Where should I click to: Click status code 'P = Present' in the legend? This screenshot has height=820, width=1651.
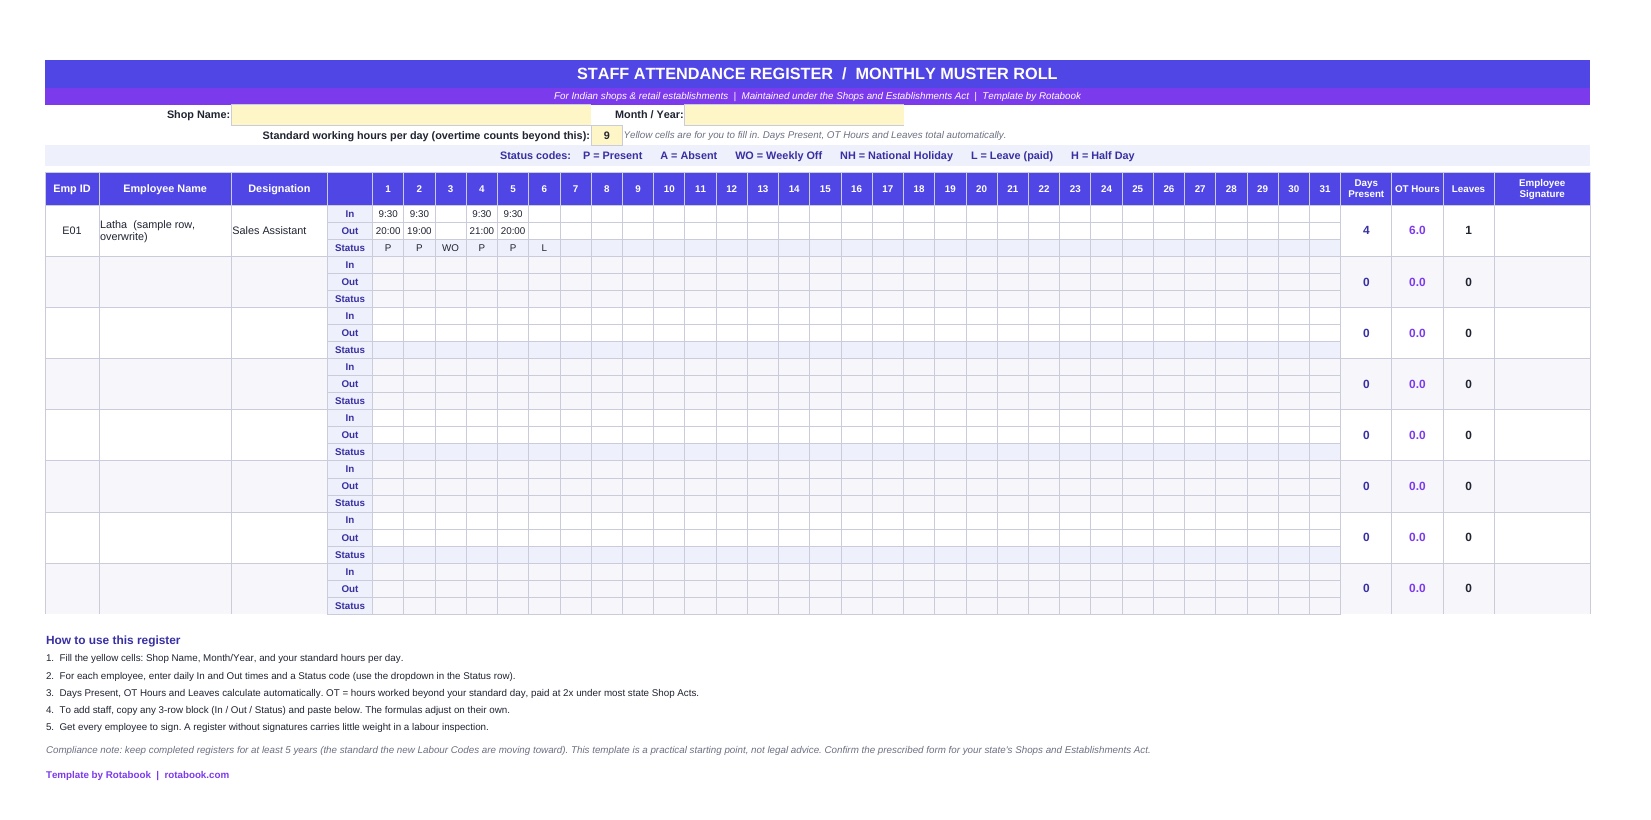tap(612, 156)
